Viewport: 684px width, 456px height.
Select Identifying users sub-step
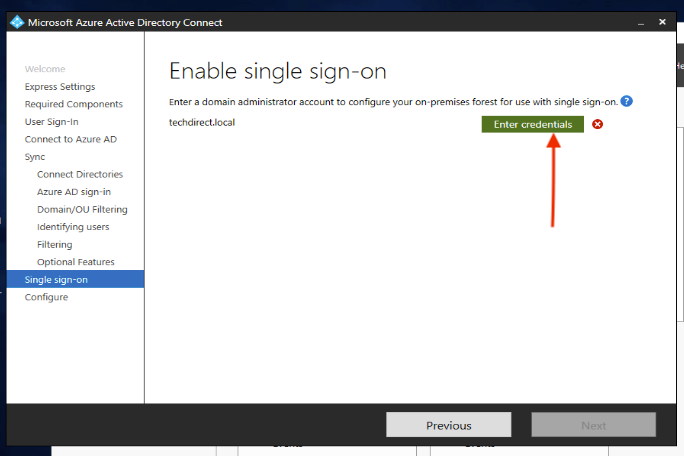coord(73,227)
